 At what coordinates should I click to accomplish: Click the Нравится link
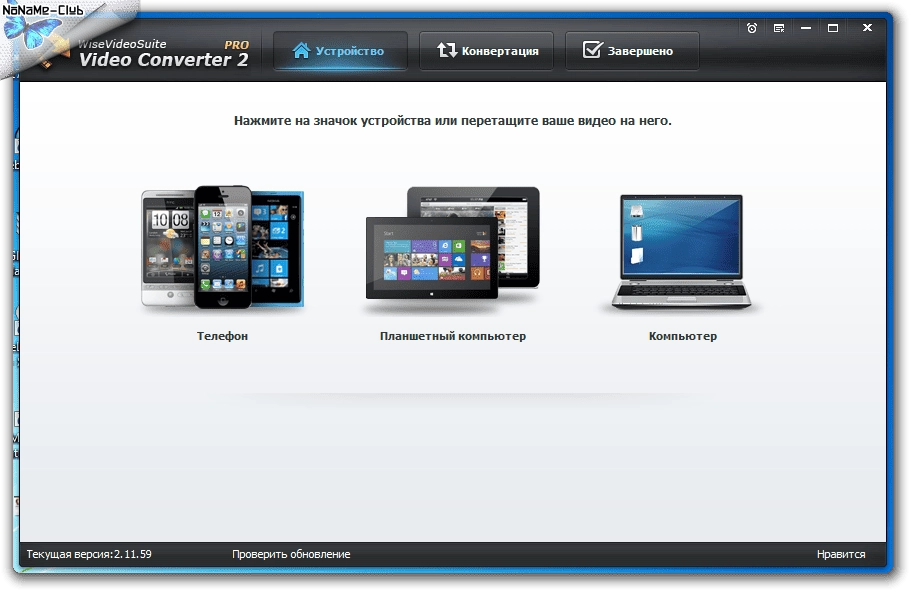pos(841,554)
